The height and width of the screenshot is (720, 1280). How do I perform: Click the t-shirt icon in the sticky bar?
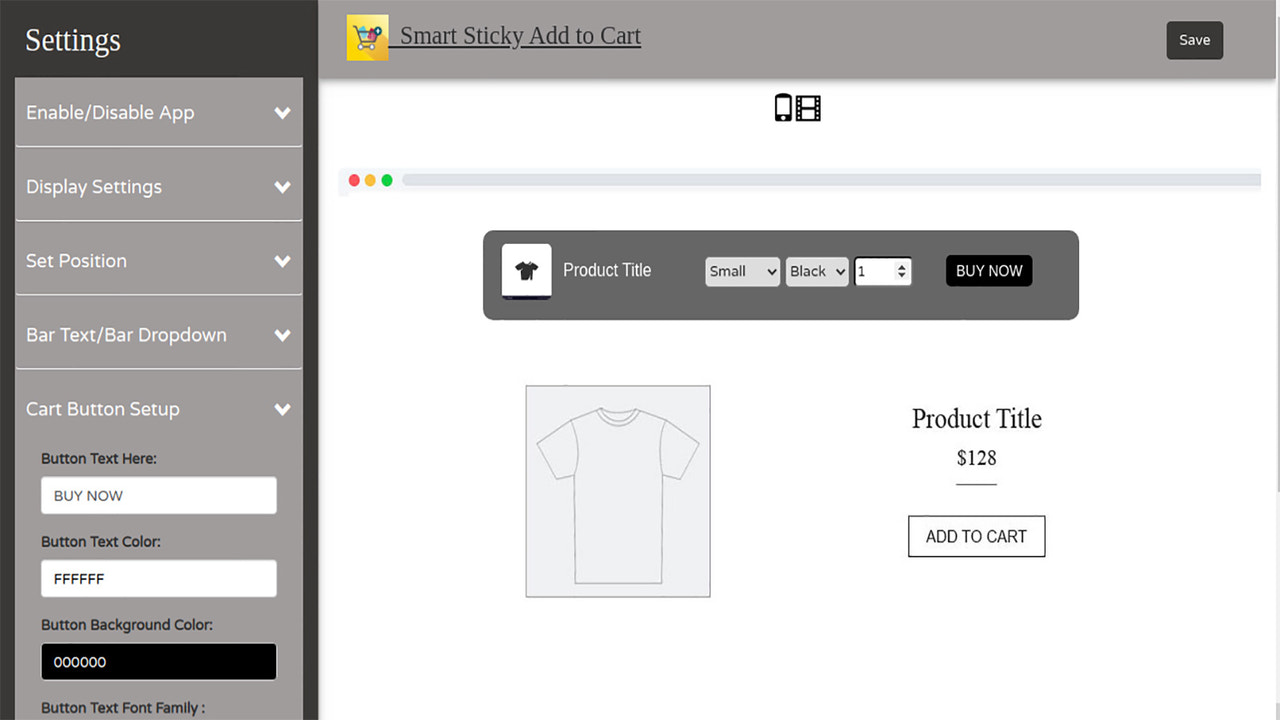pos(526,270)
